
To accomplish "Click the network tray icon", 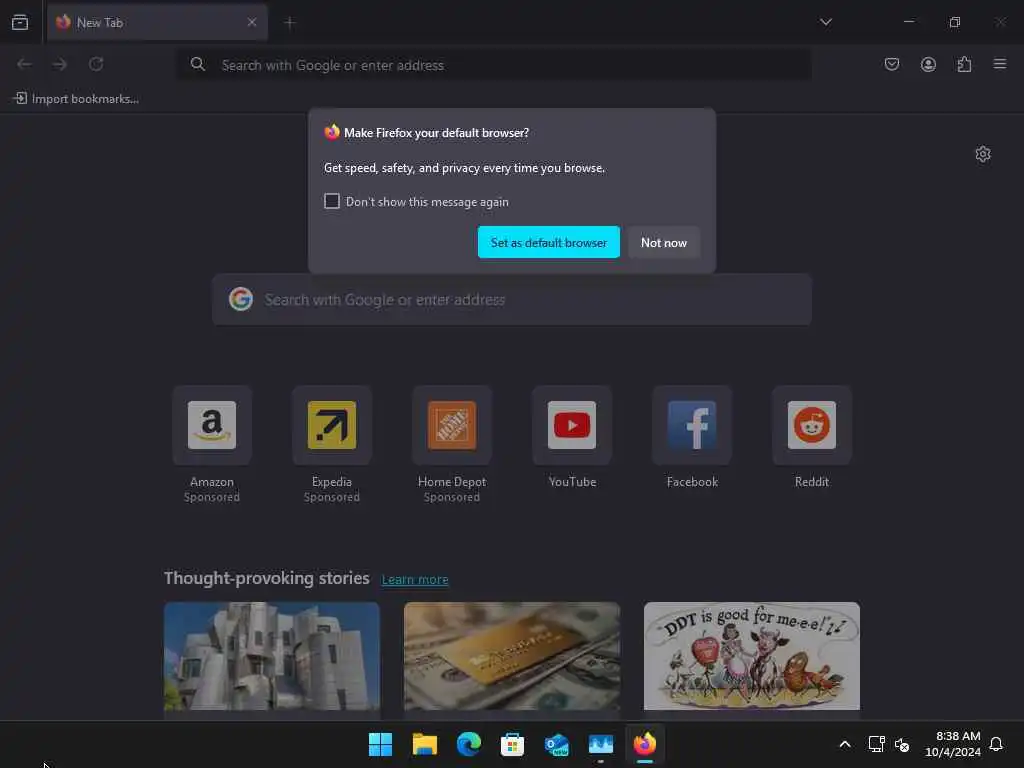I will 876,744.
